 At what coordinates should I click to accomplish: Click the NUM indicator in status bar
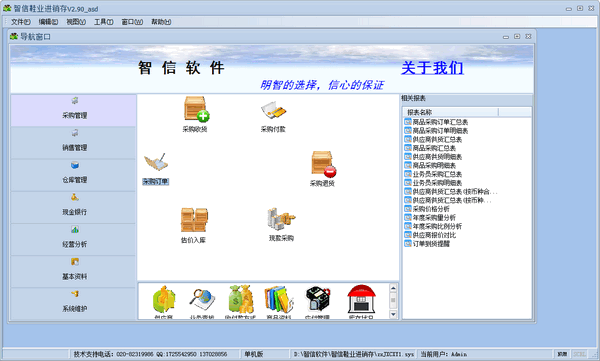(562, 354)
